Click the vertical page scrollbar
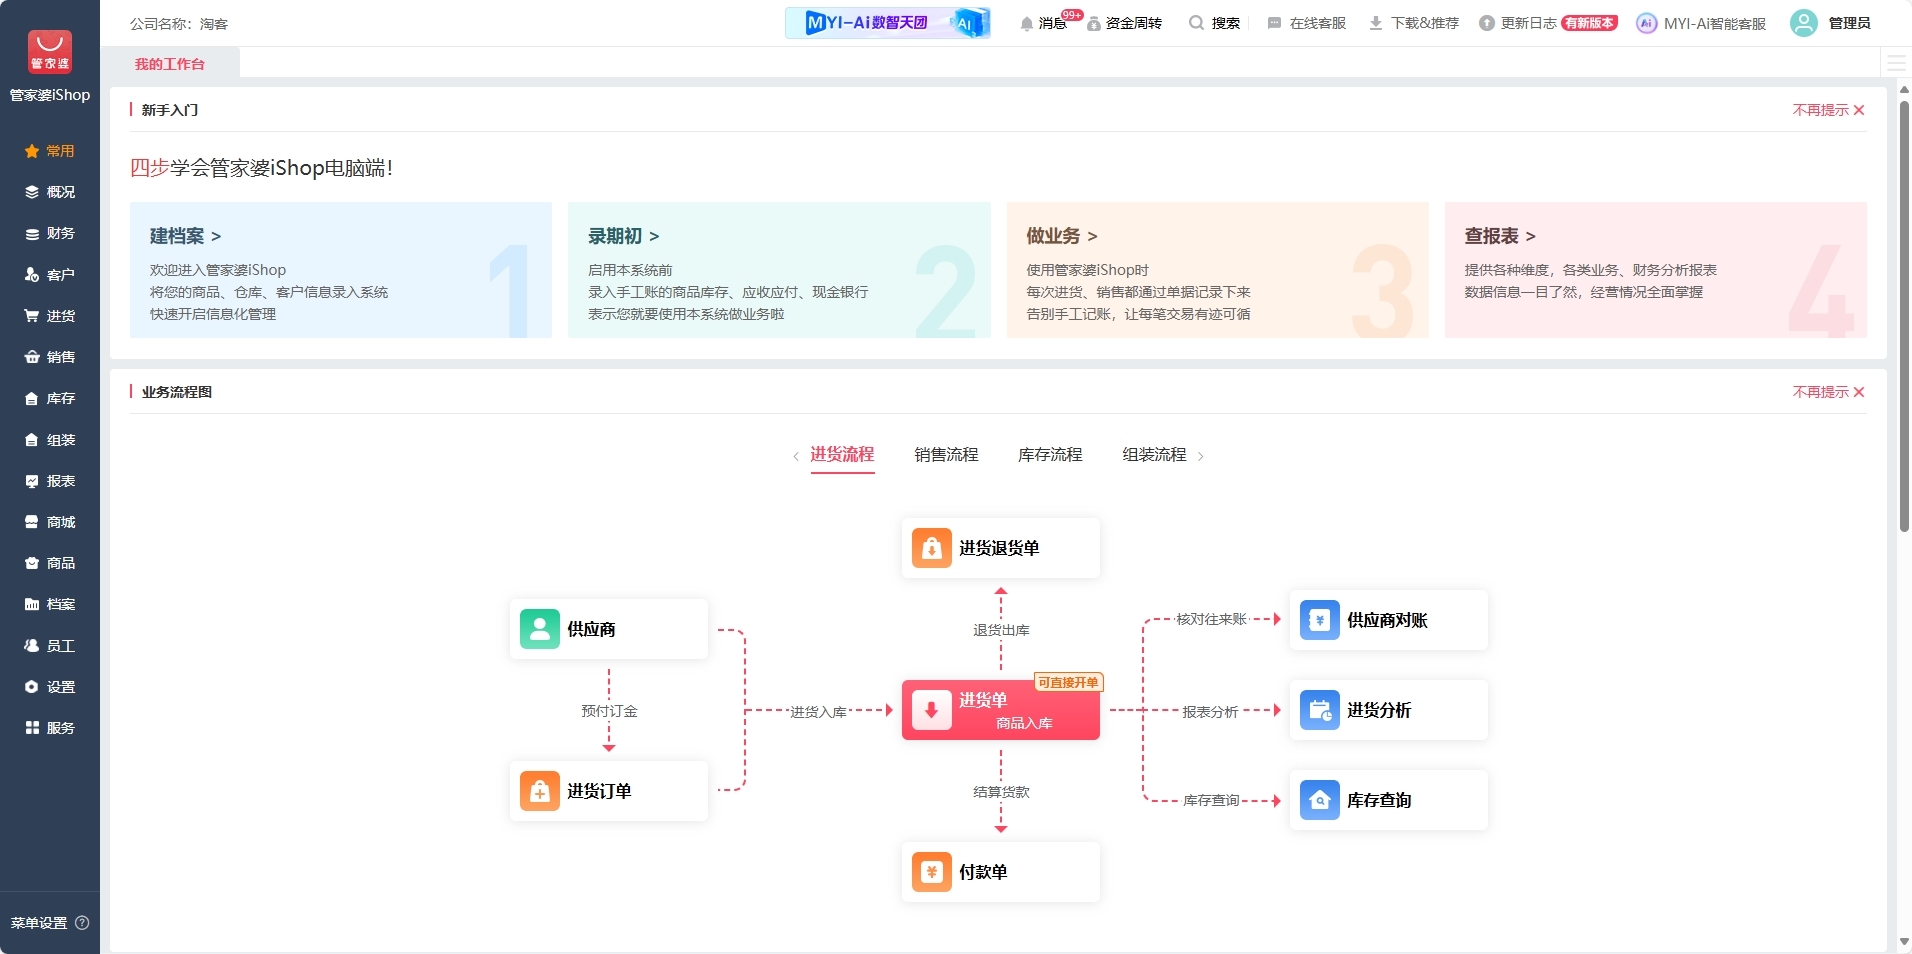Image resolution: width=1912 pixels, height=954 pixels. (1904, 330)
